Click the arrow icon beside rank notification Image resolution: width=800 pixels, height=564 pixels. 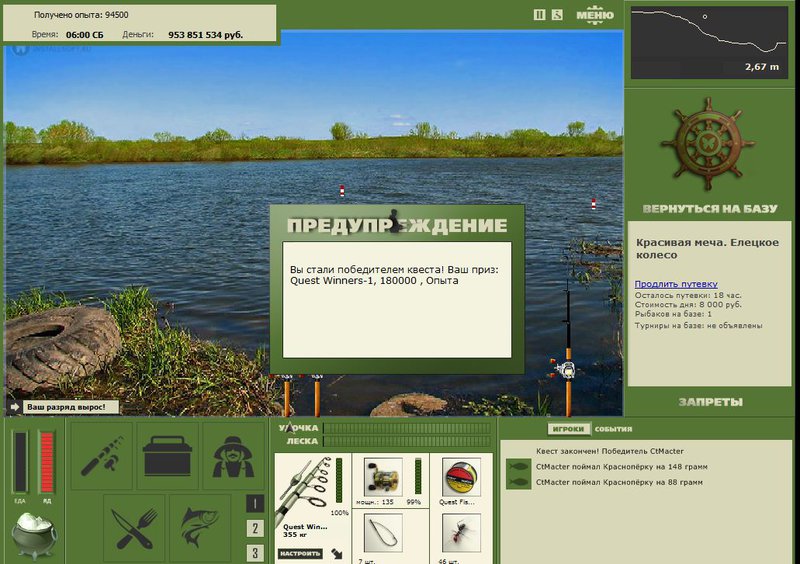(x=15, y=407)
